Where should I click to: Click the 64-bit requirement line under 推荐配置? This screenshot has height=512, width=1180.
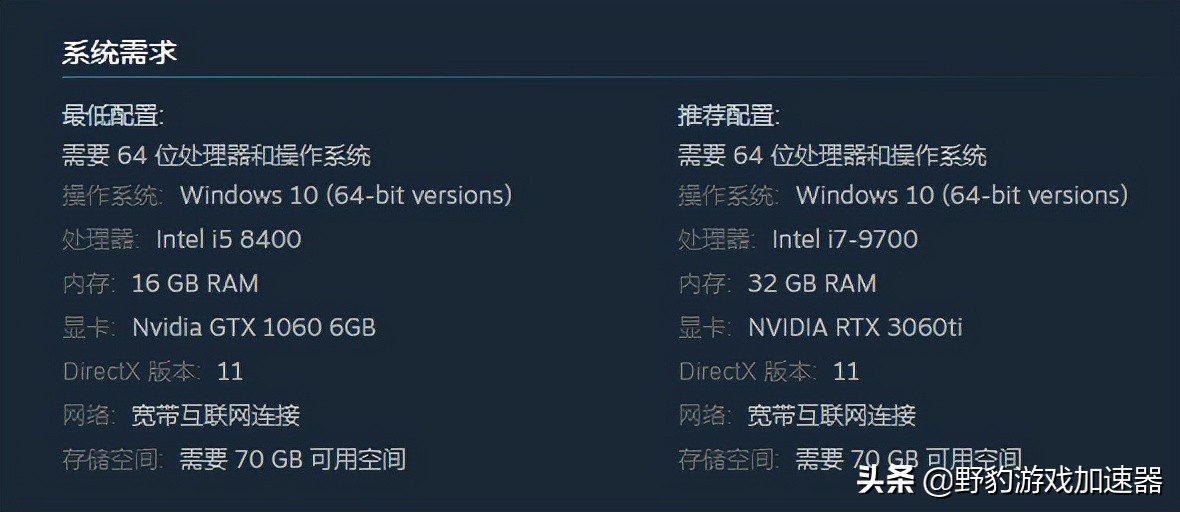pyautogui.click(x=832, y=155)
